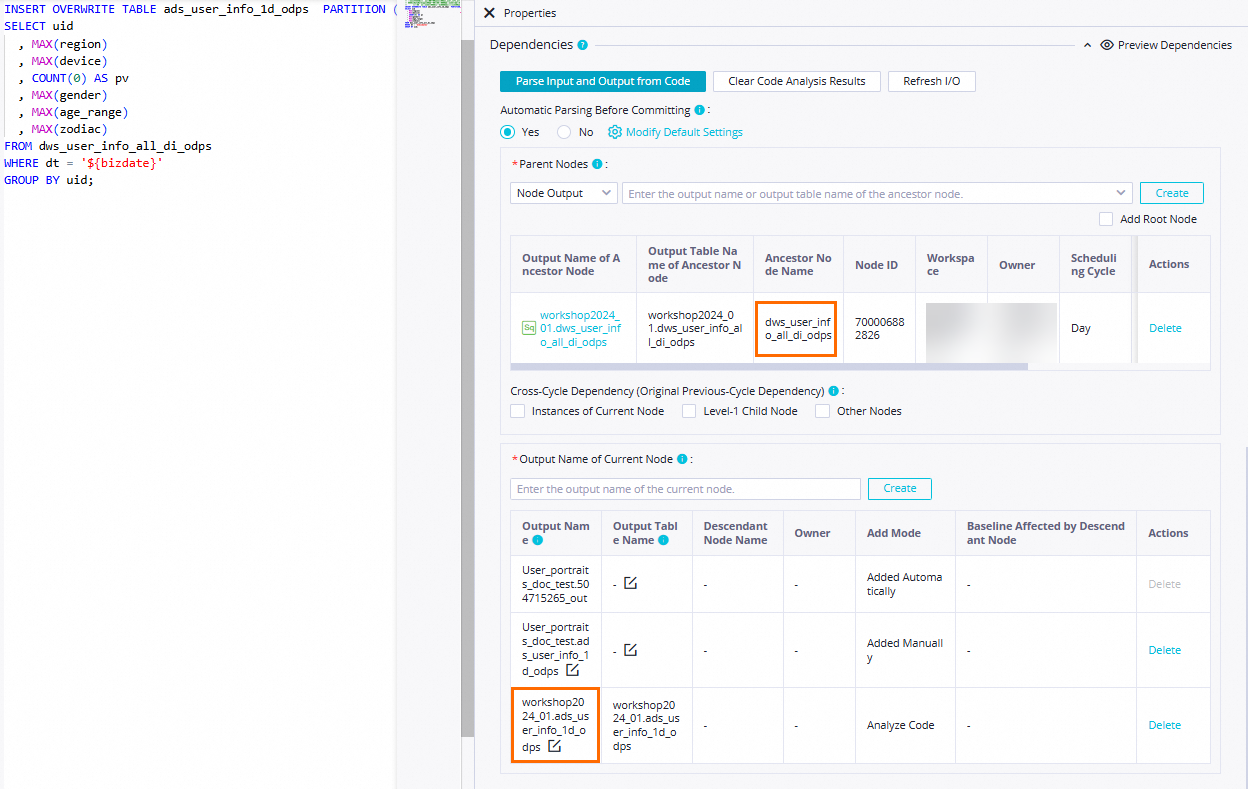Expand the ancestor node search dropdown arrow

[x=1121, y=193]
